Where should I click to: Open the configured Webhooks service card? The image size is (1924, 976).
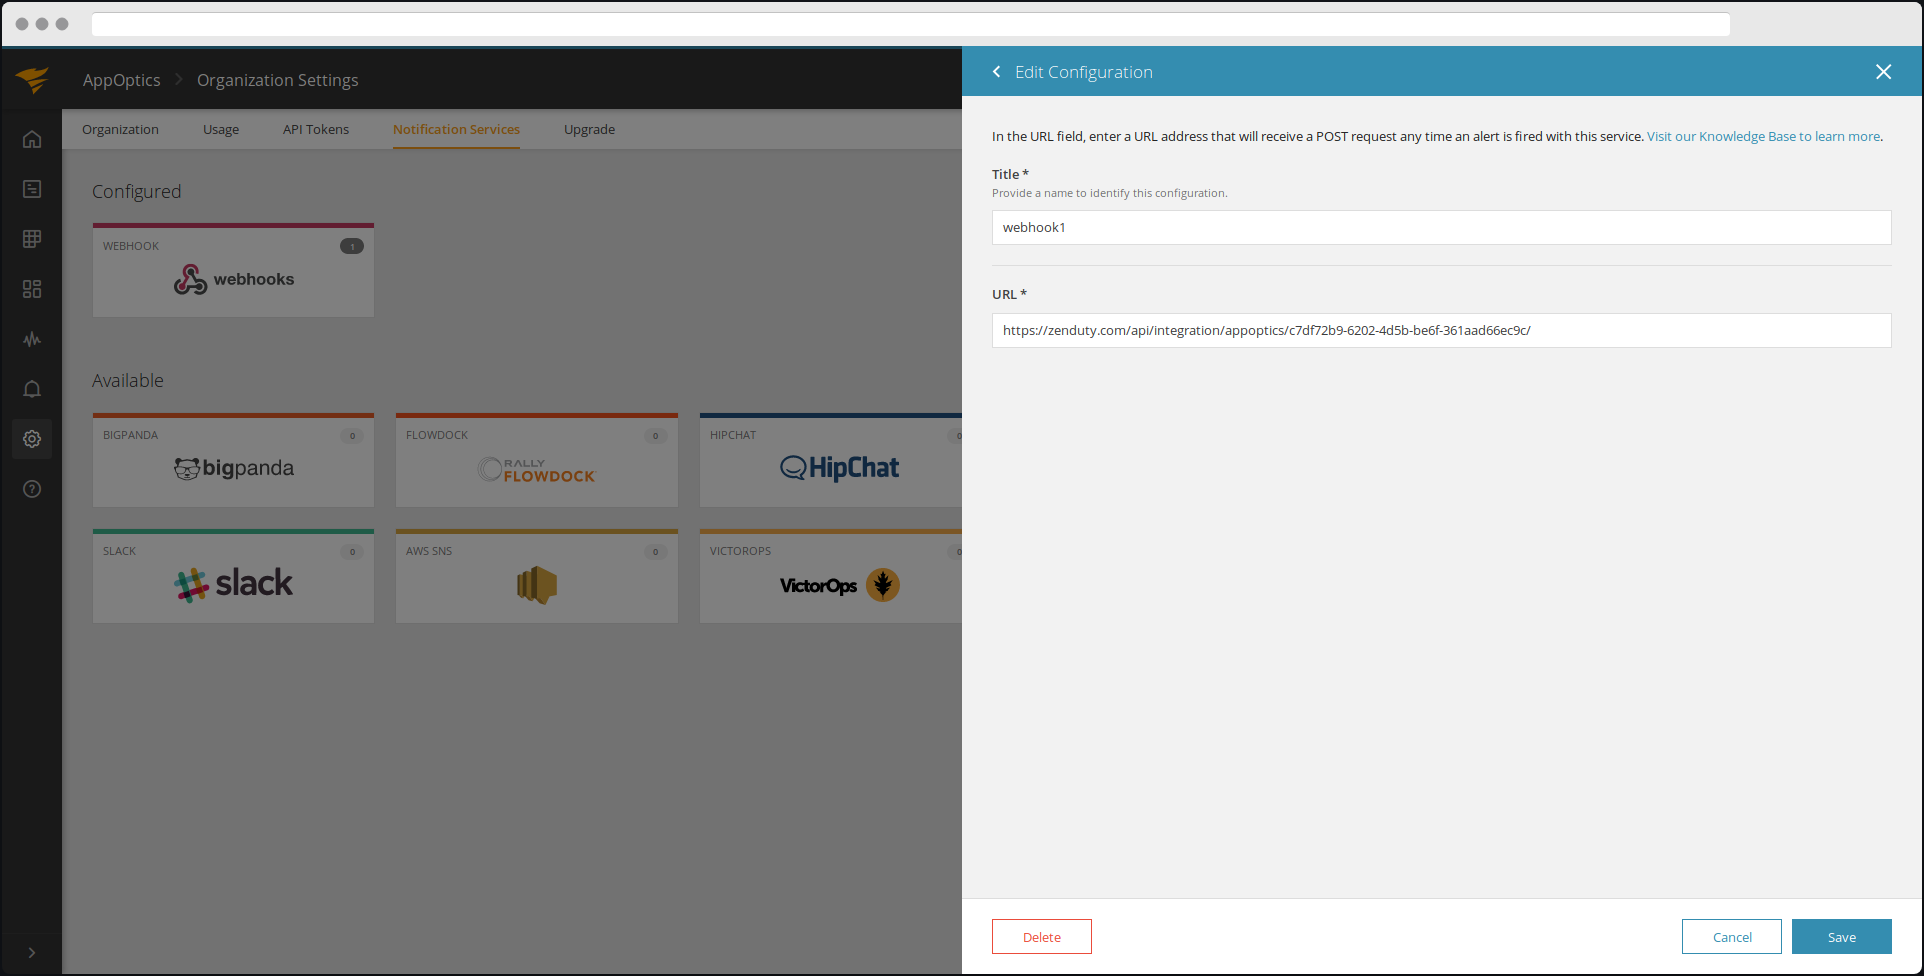(x=233, y=270)
